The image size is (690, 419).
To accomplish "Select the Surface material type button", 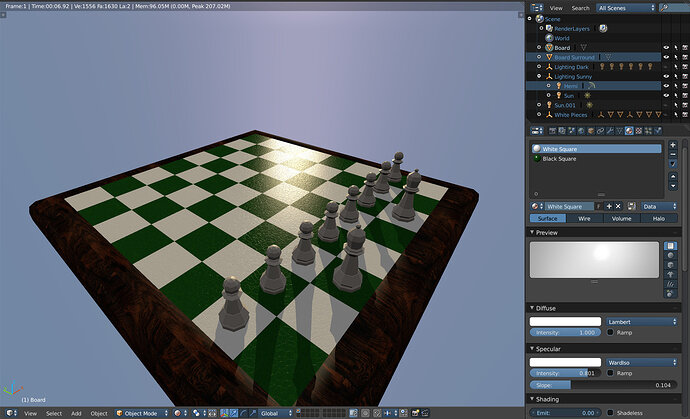I will (x=547, y=218).
